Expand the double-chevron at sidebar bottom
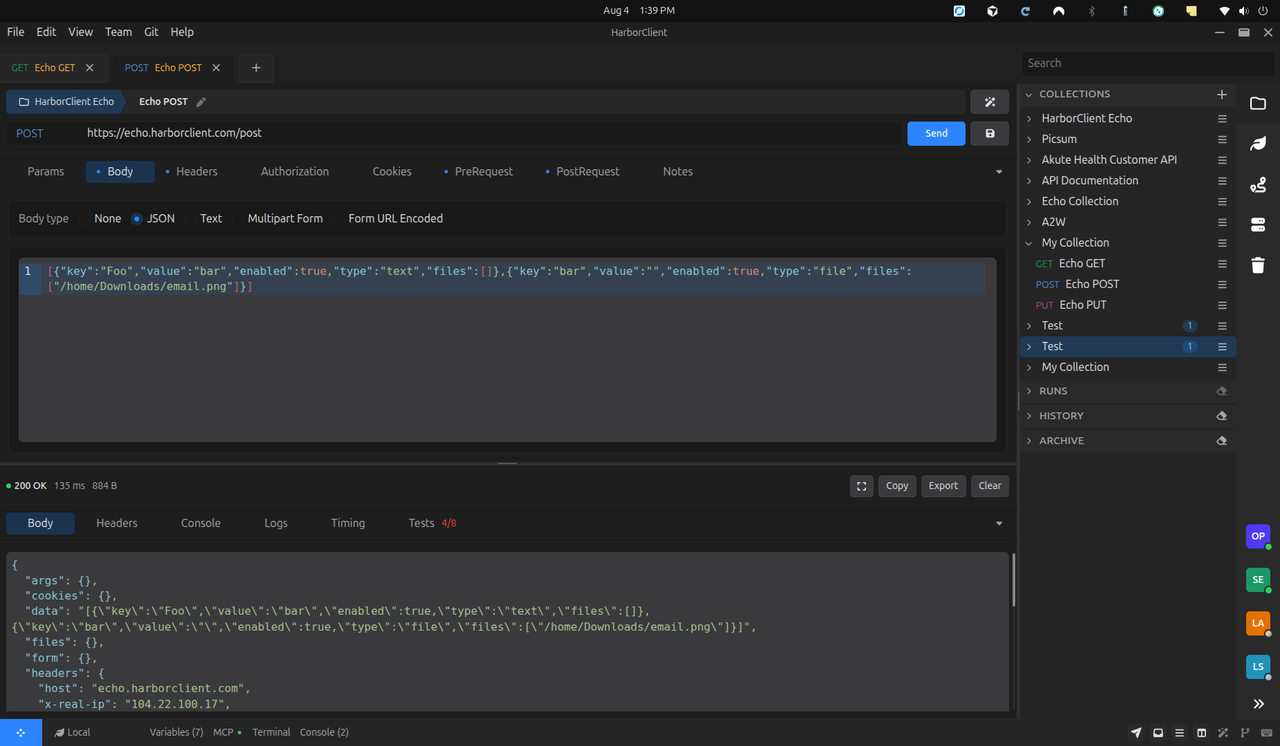 pyautogui.click(x=1258, y=704)
